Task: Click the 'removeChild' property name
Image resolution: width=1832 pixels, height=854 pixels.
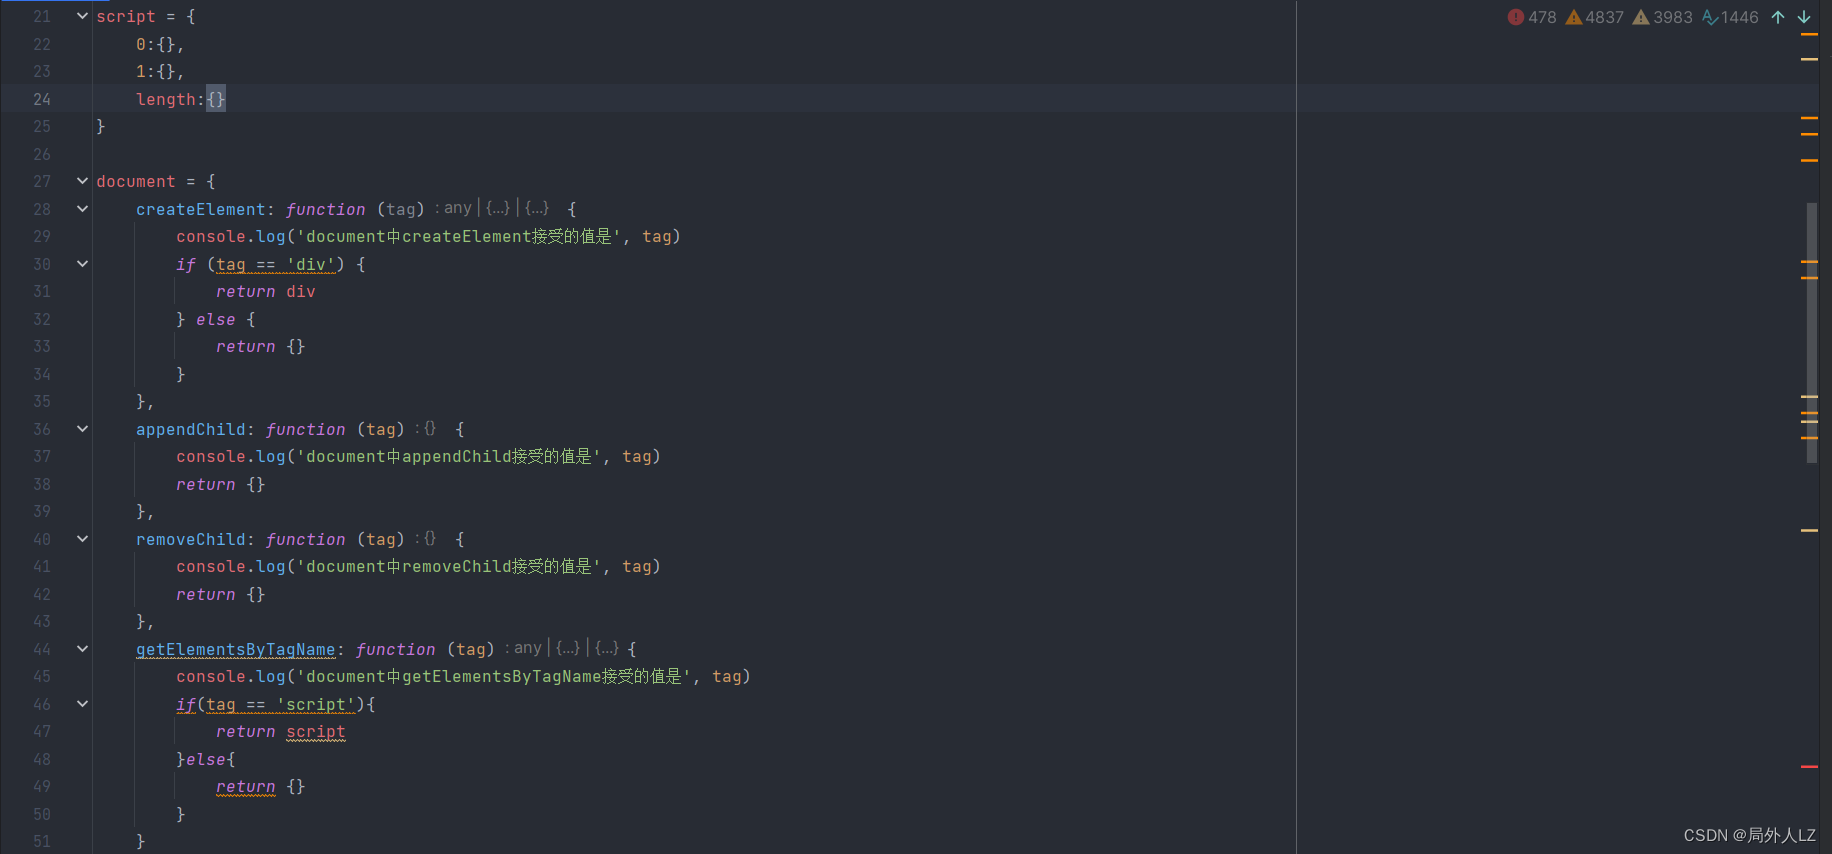Action: point(191,539)
